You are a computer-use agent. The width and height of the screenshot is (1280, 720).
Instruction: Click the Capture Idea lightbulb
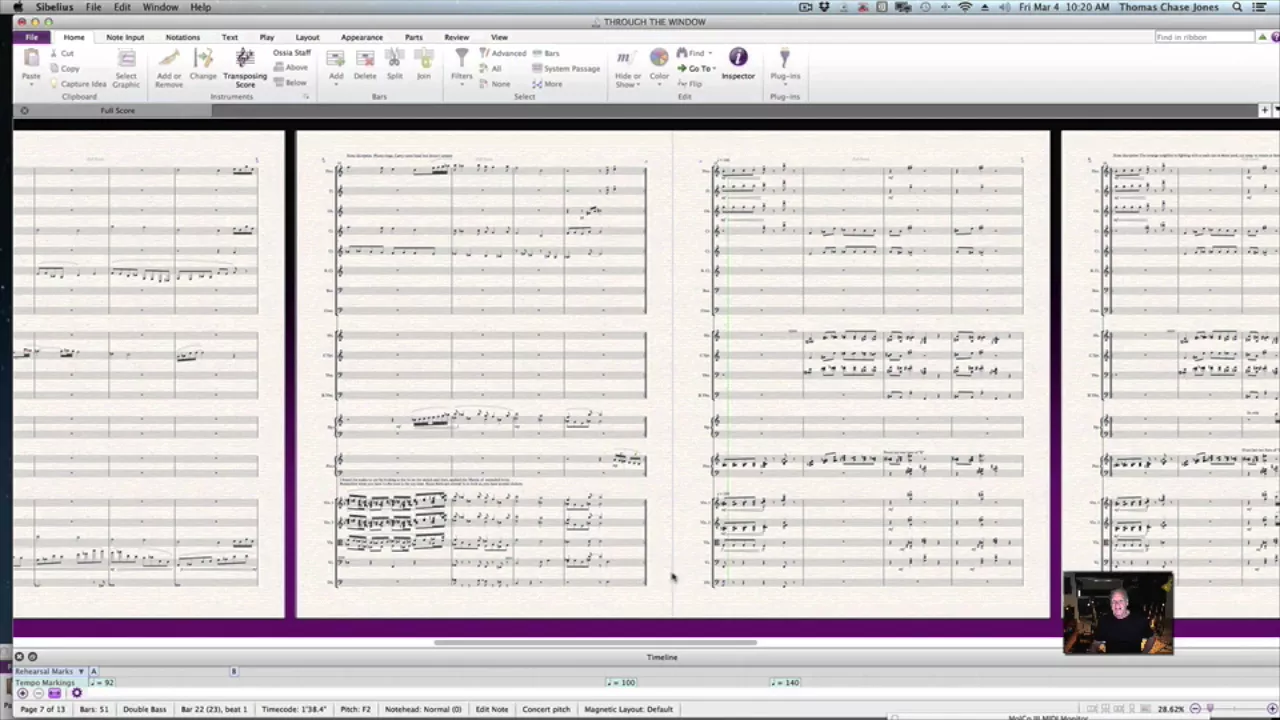click(x=54, y=84)
